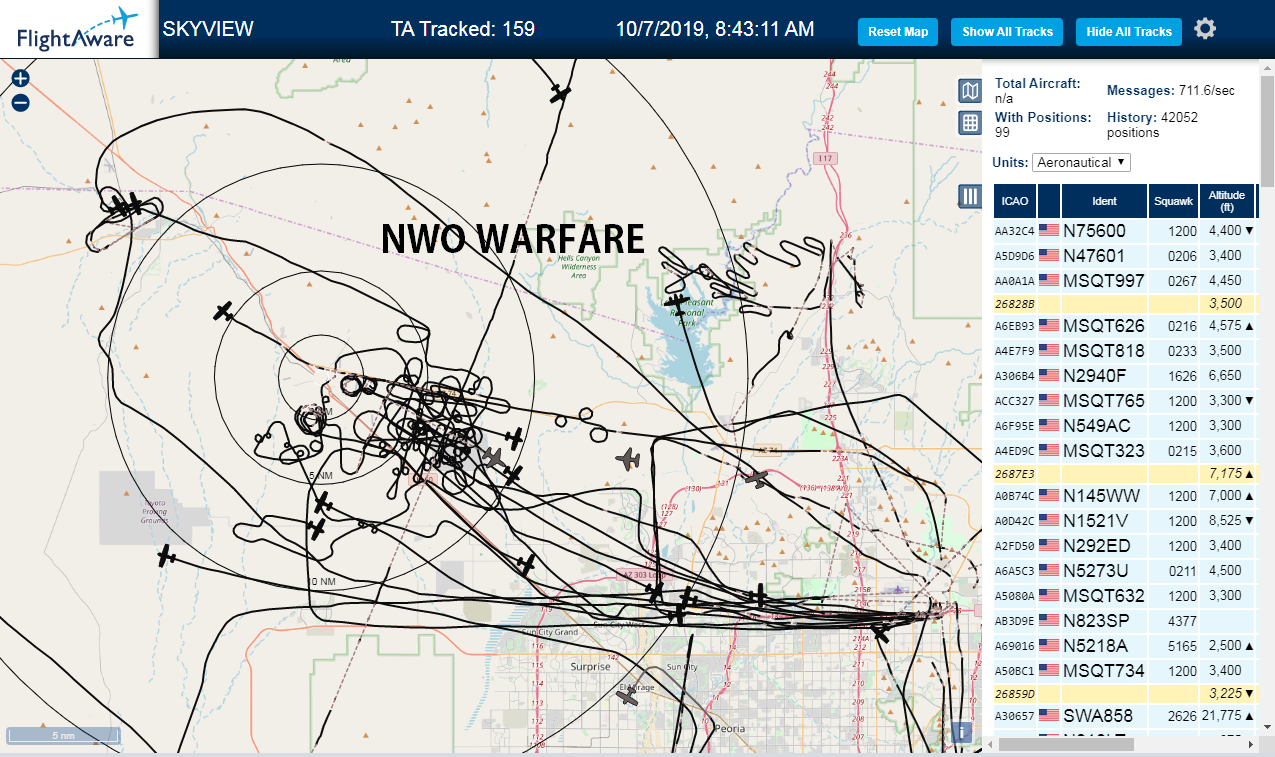Click the TA Tracked: 159 counter

[x=463, y=29]
